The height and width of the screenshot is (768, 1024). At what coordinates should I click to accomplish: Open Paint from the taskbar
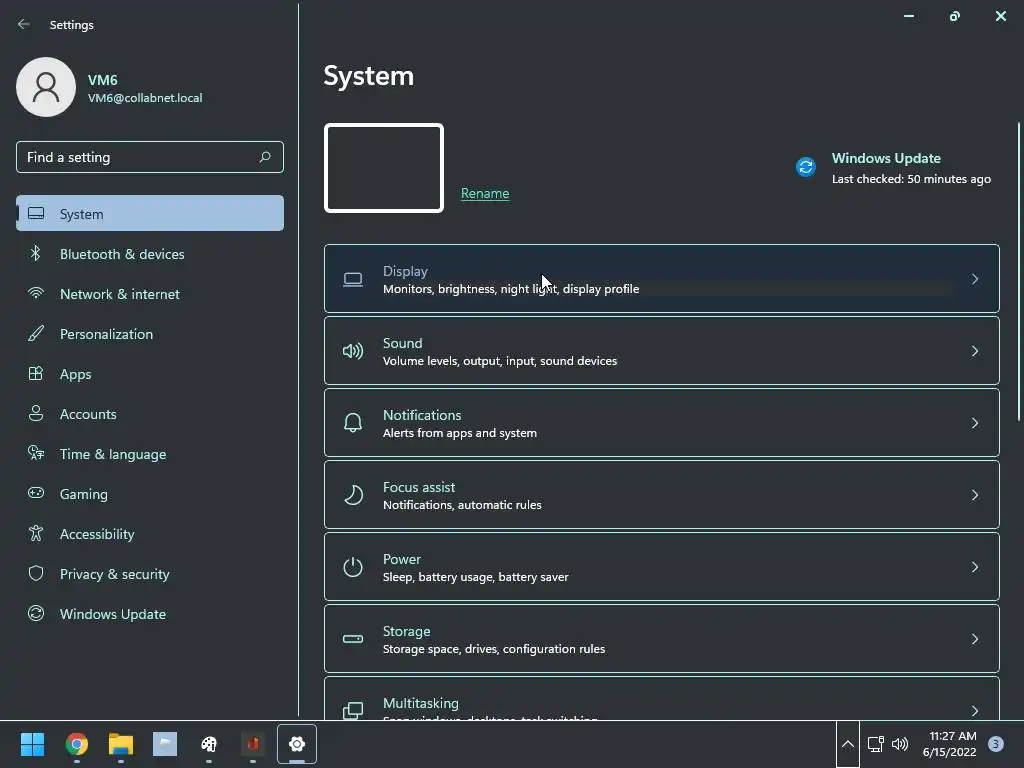click(209, 744)
